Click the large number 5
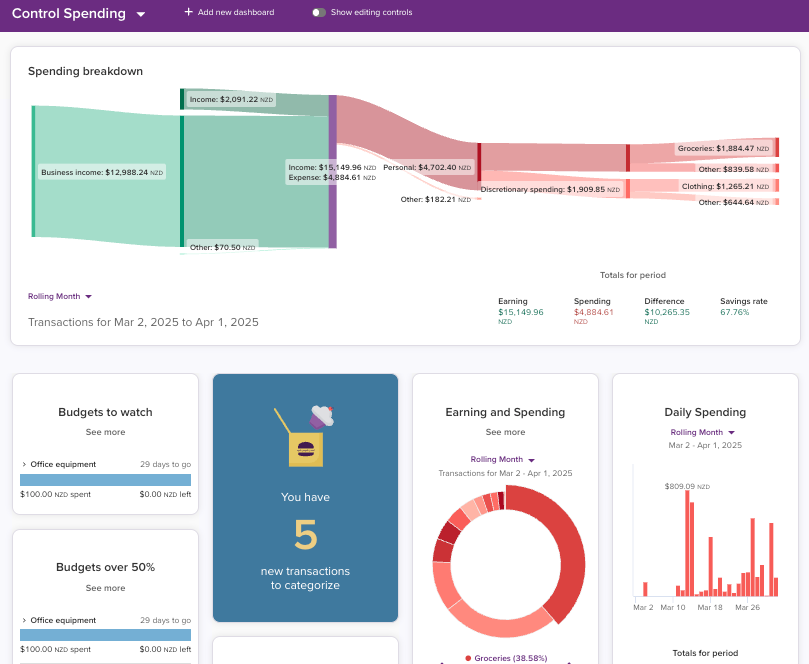 305,535
